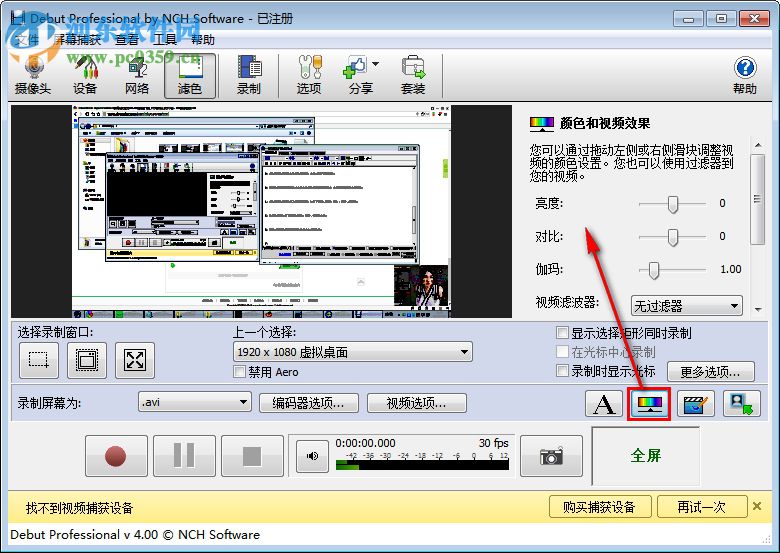Open the 工具 menu

pos(165,40)
